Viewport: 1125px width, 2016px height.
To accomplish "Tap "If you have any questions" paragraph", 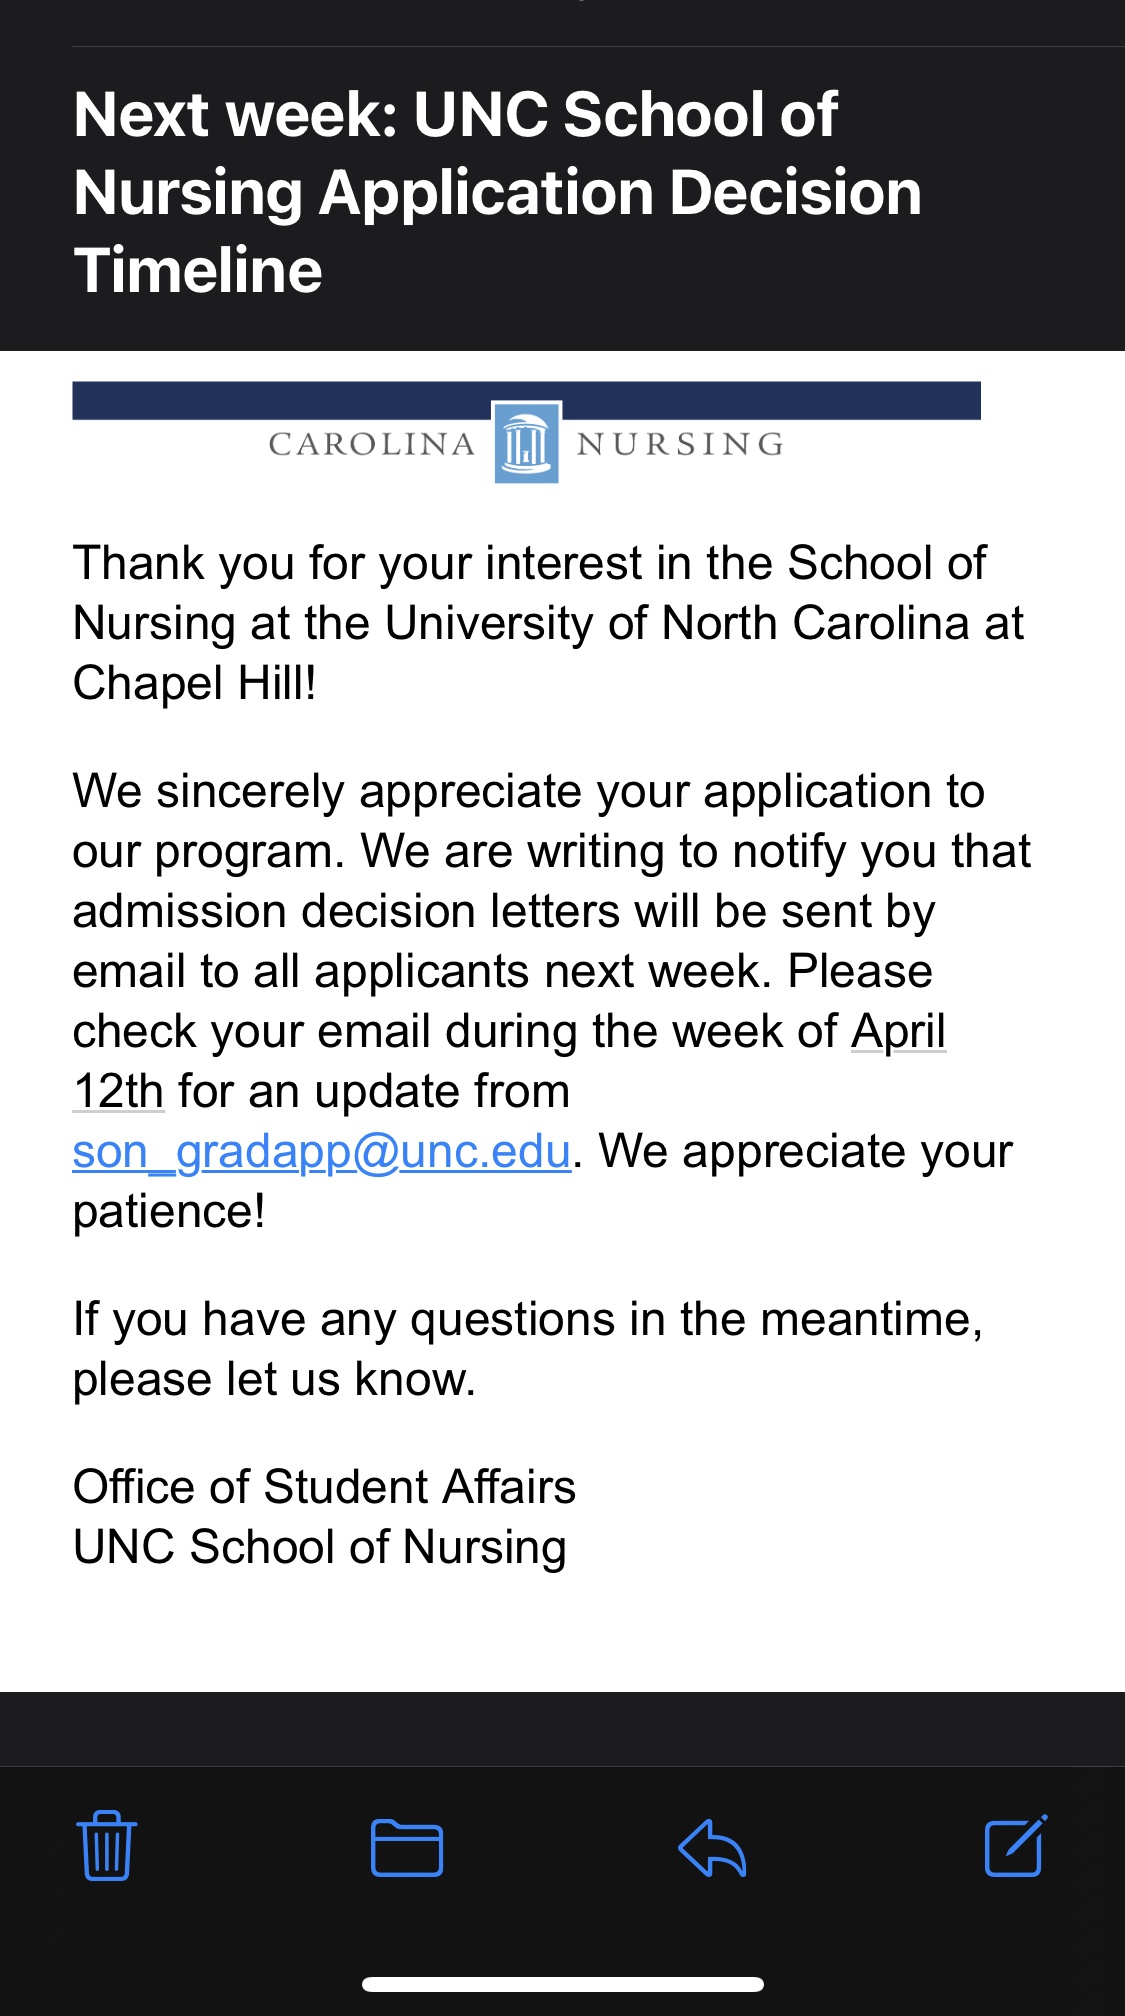I will tap(528, 1349).
